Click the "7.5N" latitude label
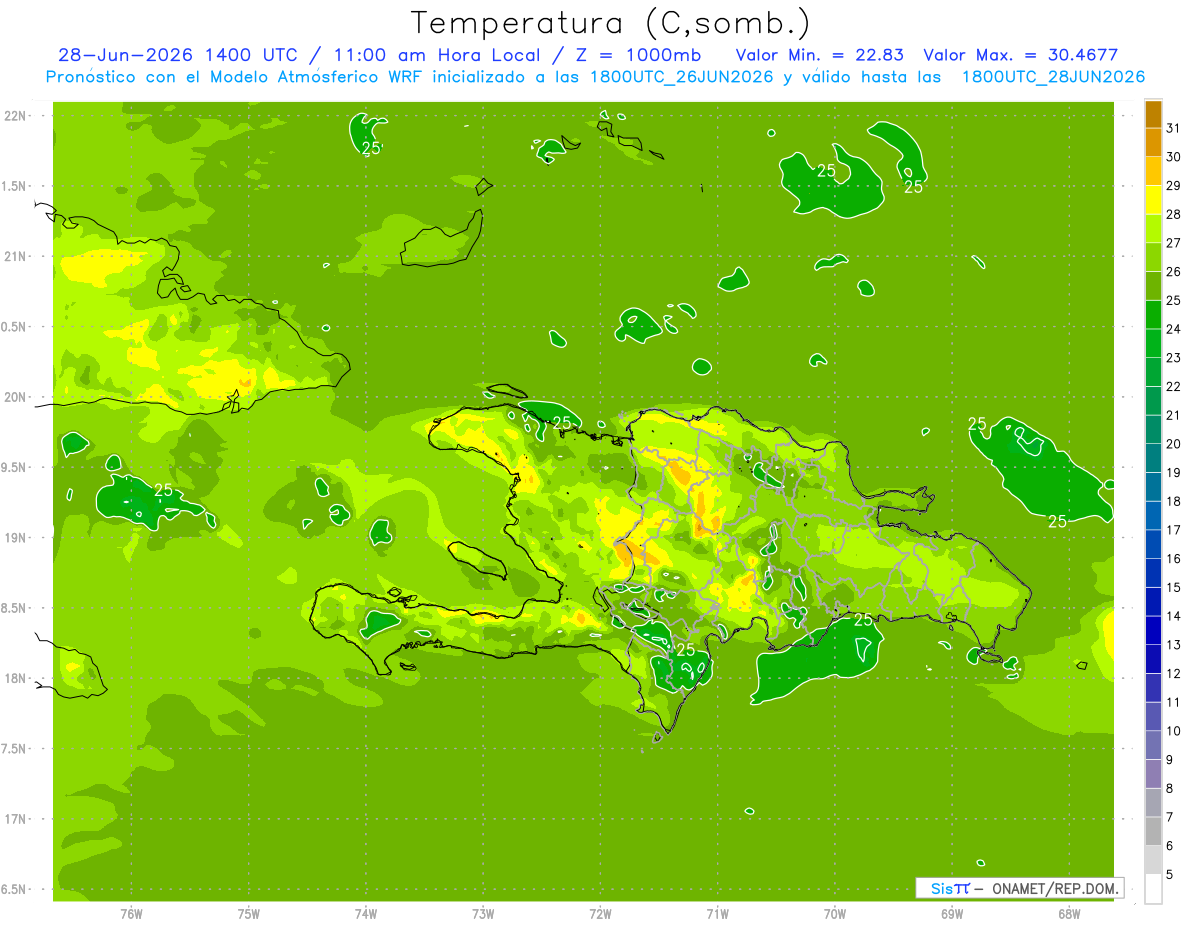Screen dimensions: 1200x927 [x=15, y=749]
